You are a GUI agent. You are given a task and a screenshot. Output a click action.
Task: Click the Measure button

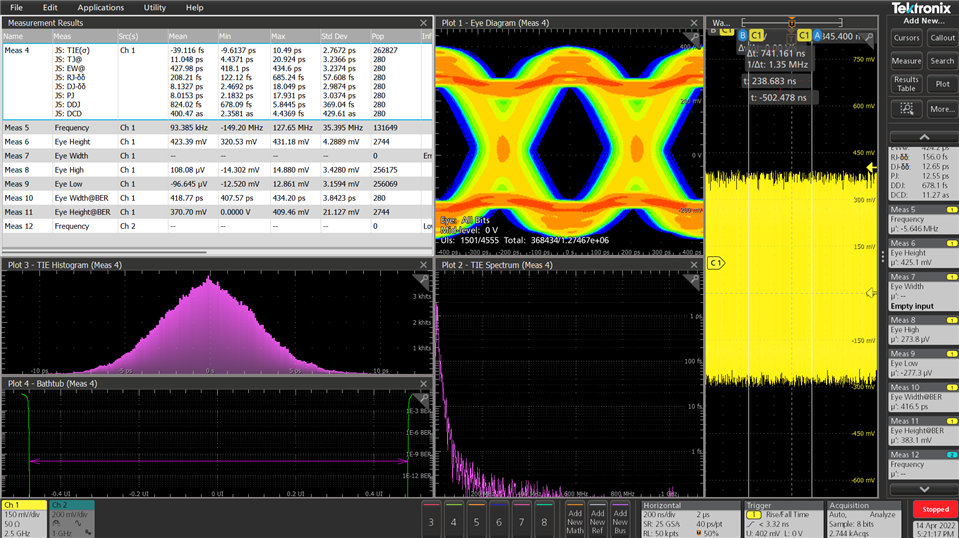point(906,61)
